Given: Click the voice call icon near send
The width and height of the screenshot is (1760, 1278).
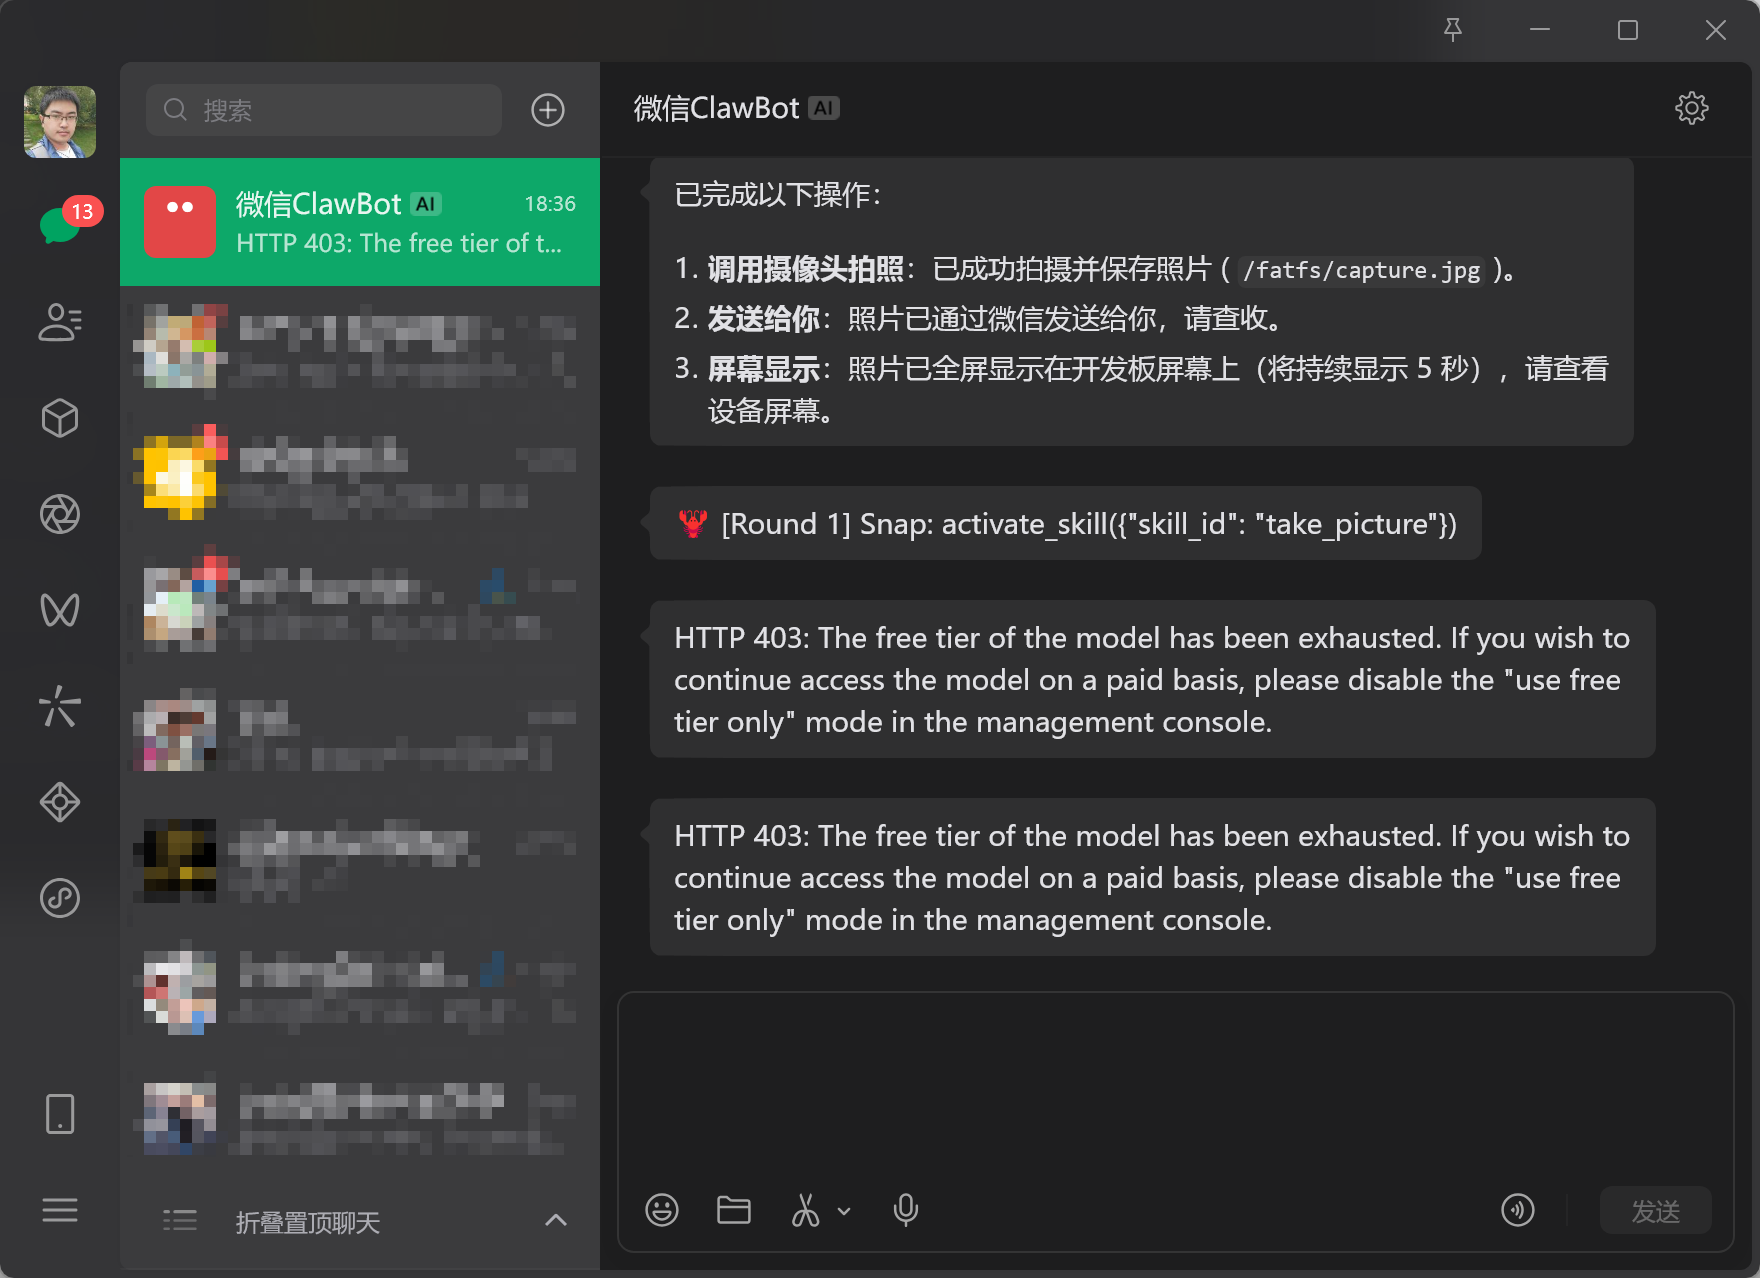Looking at the screenshot, I should tap(1518, 1210).
